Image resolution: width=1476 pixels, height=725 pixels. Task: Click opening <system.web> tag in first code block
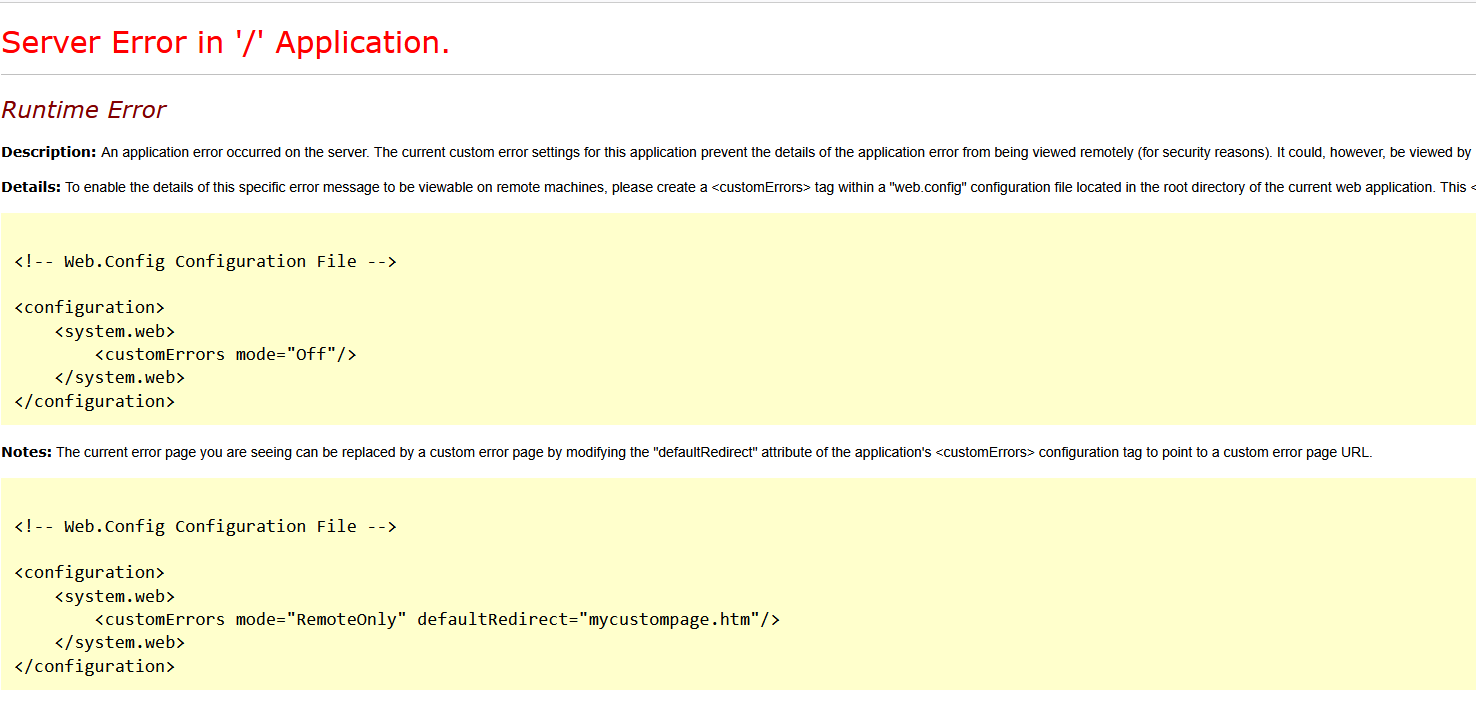coord(115,331)
